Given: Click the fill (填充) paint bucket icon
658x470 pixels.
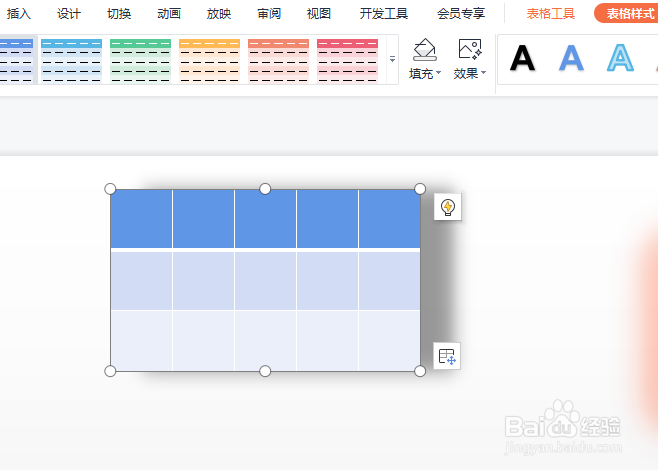Looking at the screenshot, I should point(424,50).
